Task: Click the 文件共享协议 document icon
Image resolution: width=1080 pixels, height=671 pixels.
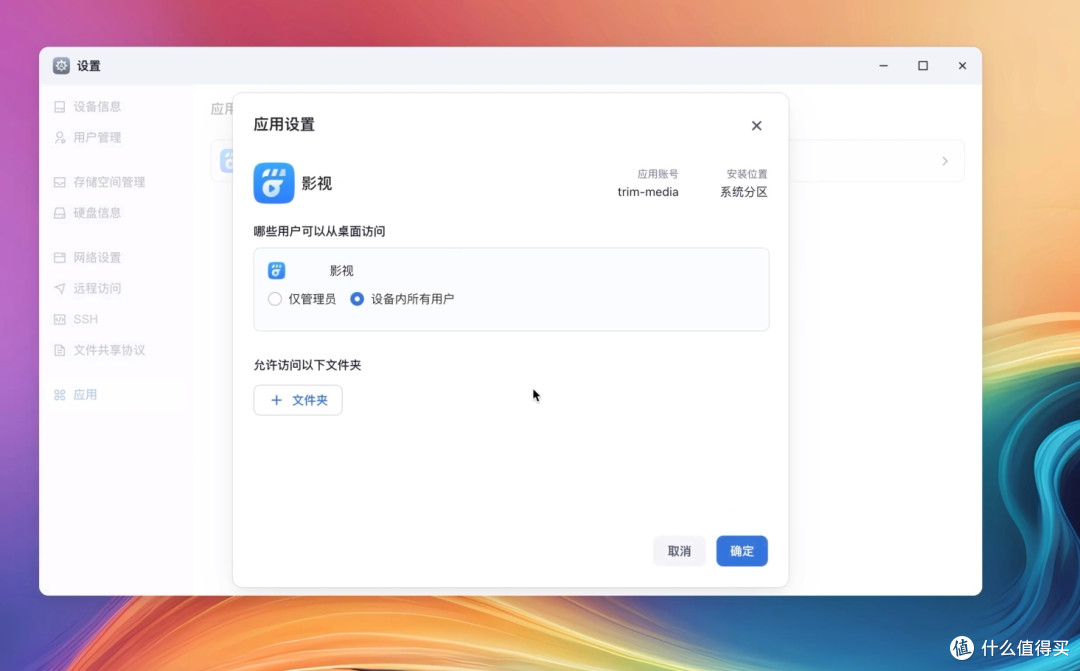Action: (60, 351)
